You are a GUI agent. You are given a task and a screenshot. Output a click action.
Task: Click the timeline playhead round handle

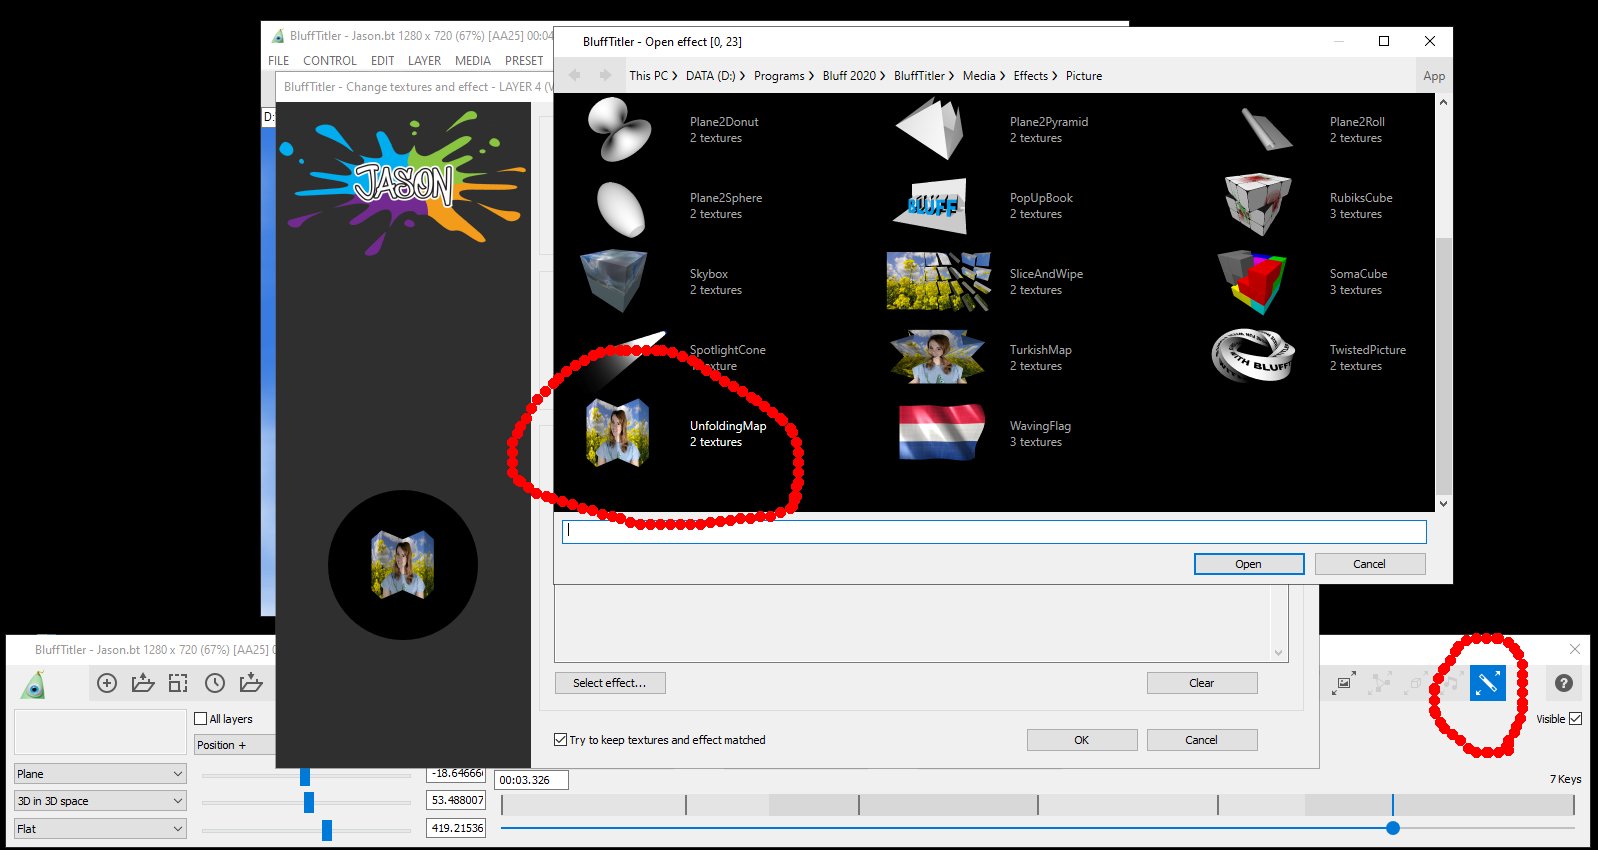[1393, 828]
